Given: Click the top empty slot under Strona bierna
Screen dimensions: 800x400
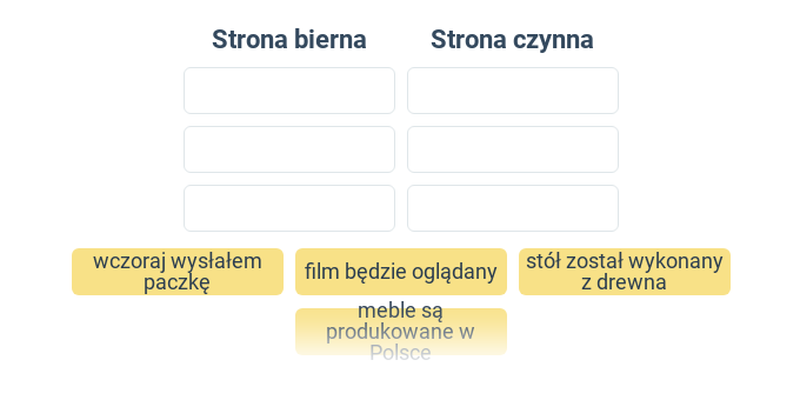Looking at the screenshot, I should (x=289, y=90).
